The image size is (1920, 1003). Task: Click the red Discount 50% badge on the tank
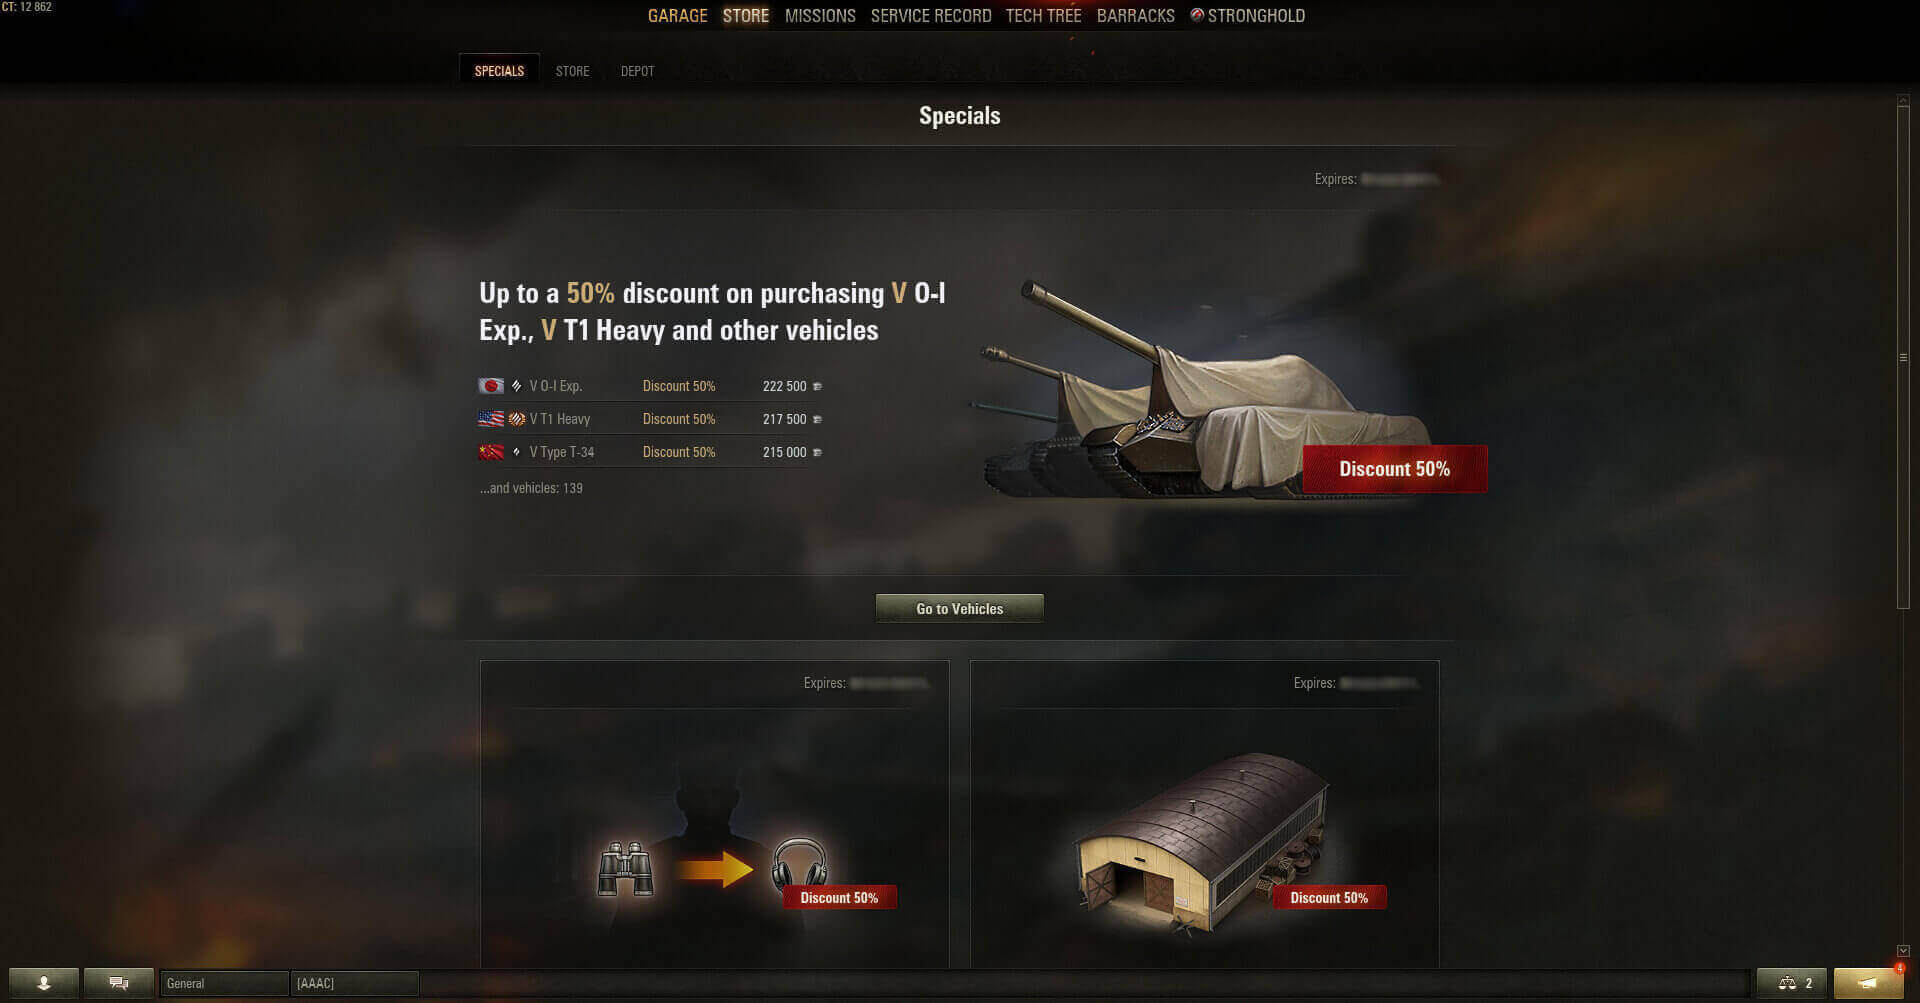[1395, 469]
